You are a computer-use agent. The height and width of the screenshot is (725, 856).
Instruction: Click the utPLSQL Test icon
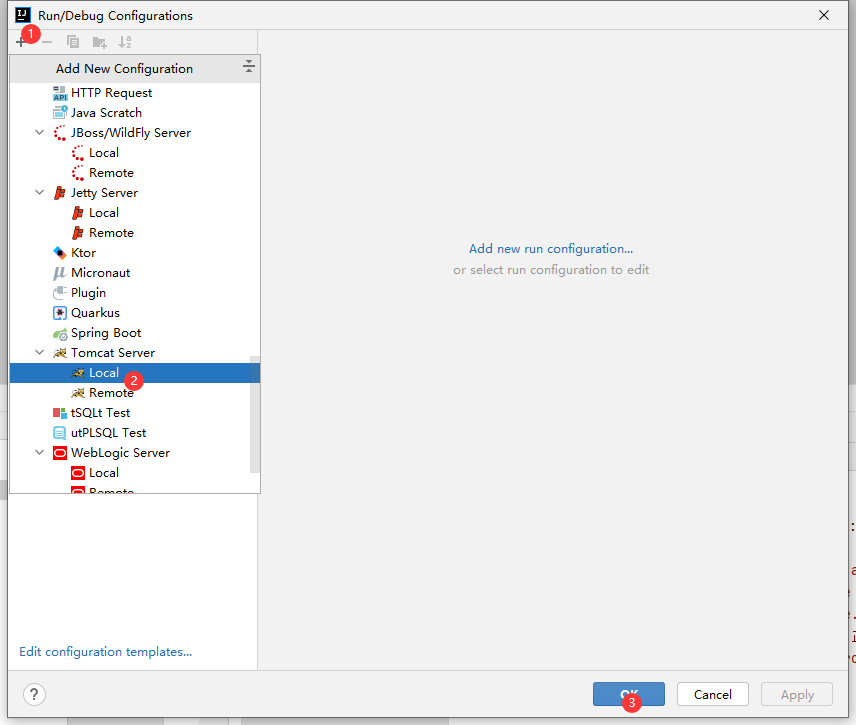60,433
